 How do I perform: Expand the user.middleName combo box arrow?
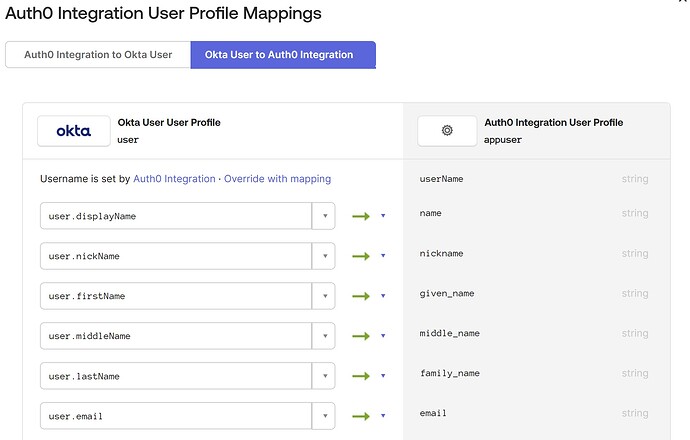[x=324, y=336]
